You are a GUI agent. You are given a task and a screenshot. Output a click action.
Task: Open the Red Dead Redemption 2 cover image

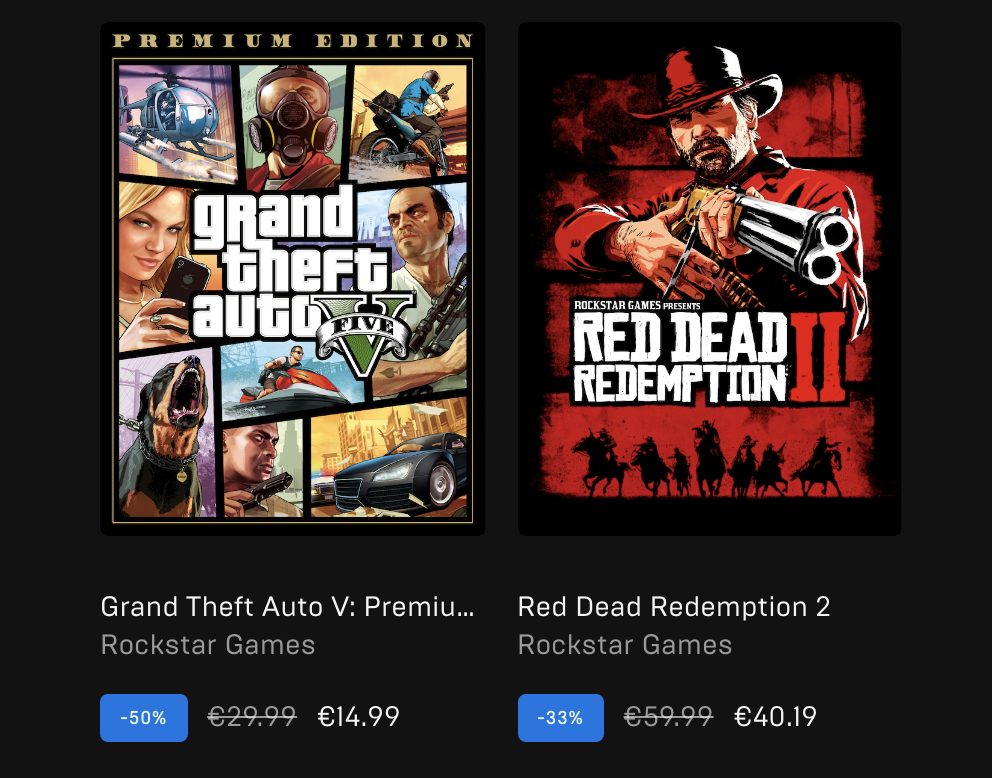point(709,279)
